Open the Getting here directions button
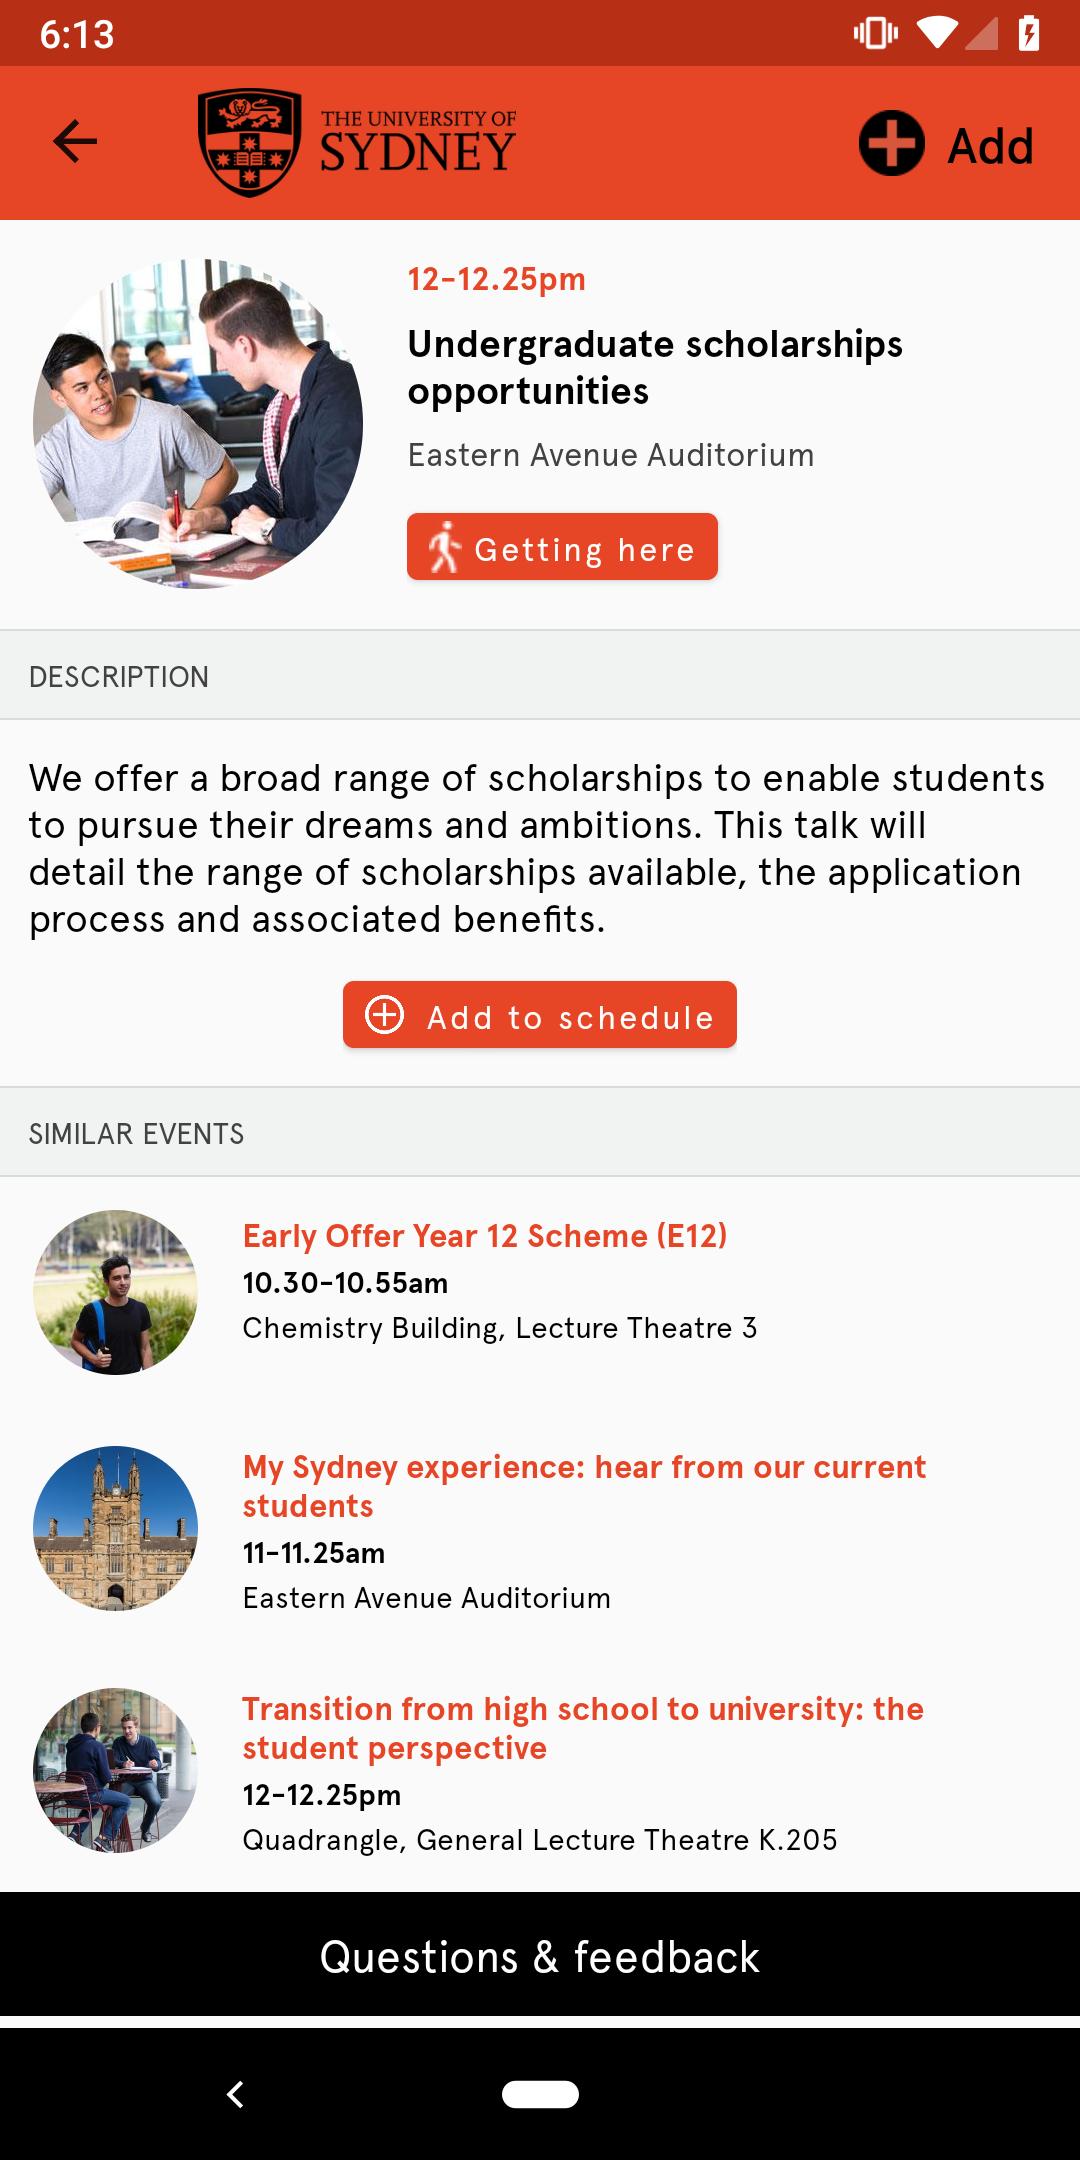 pos(562,547)
